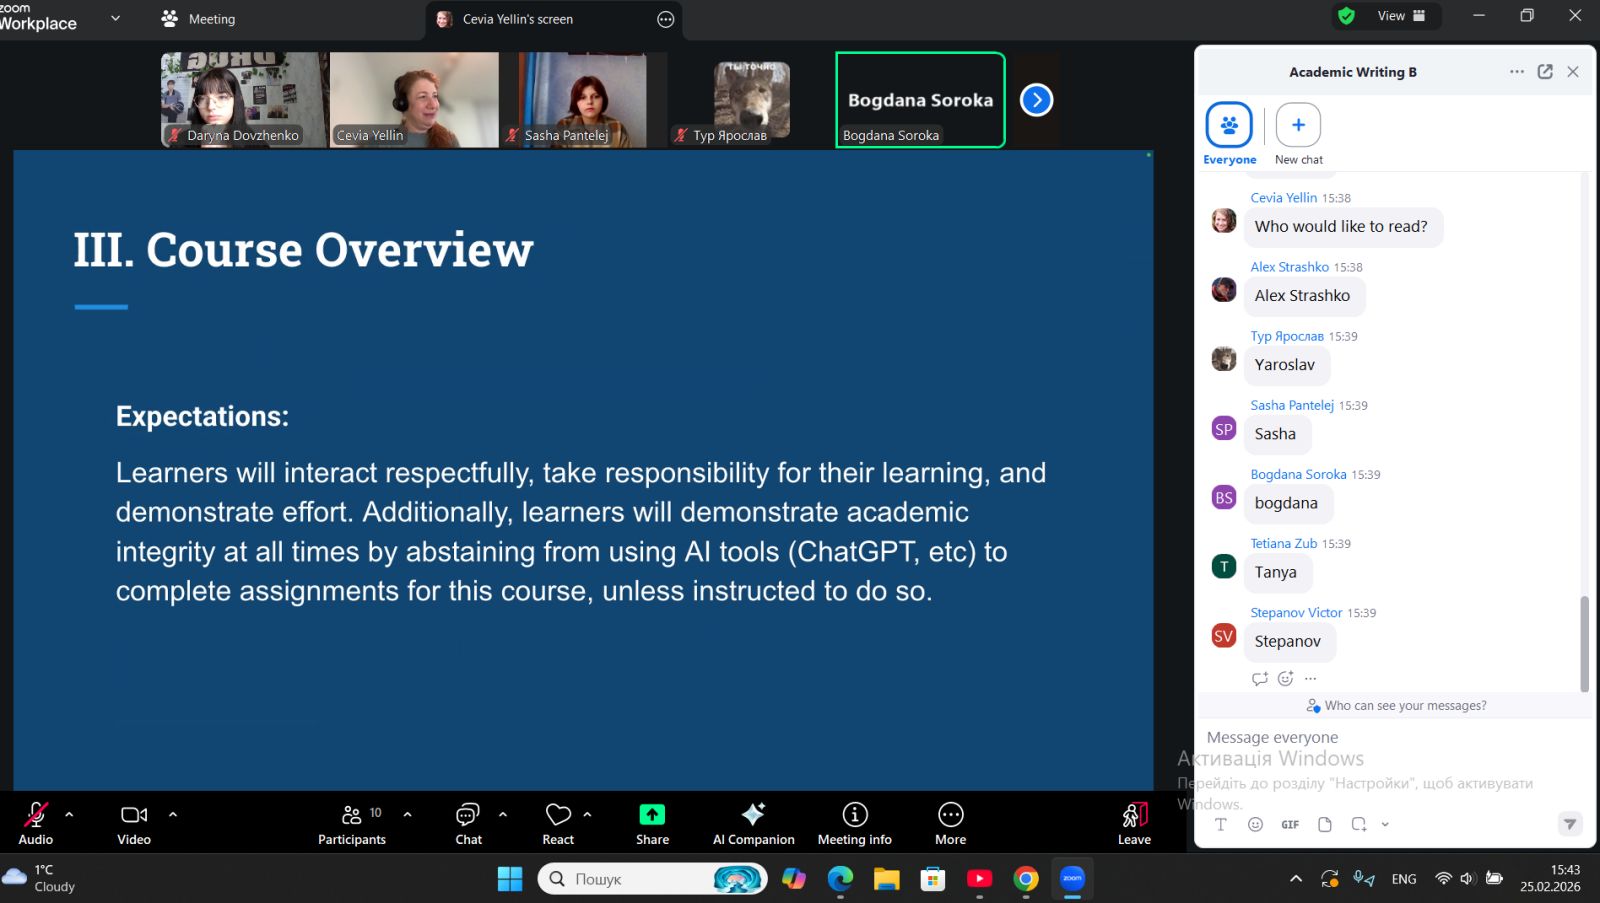The height and width of the screenshot is (903, 1600).
Task: Open the GIF picker in chat
Action: 1290,824
